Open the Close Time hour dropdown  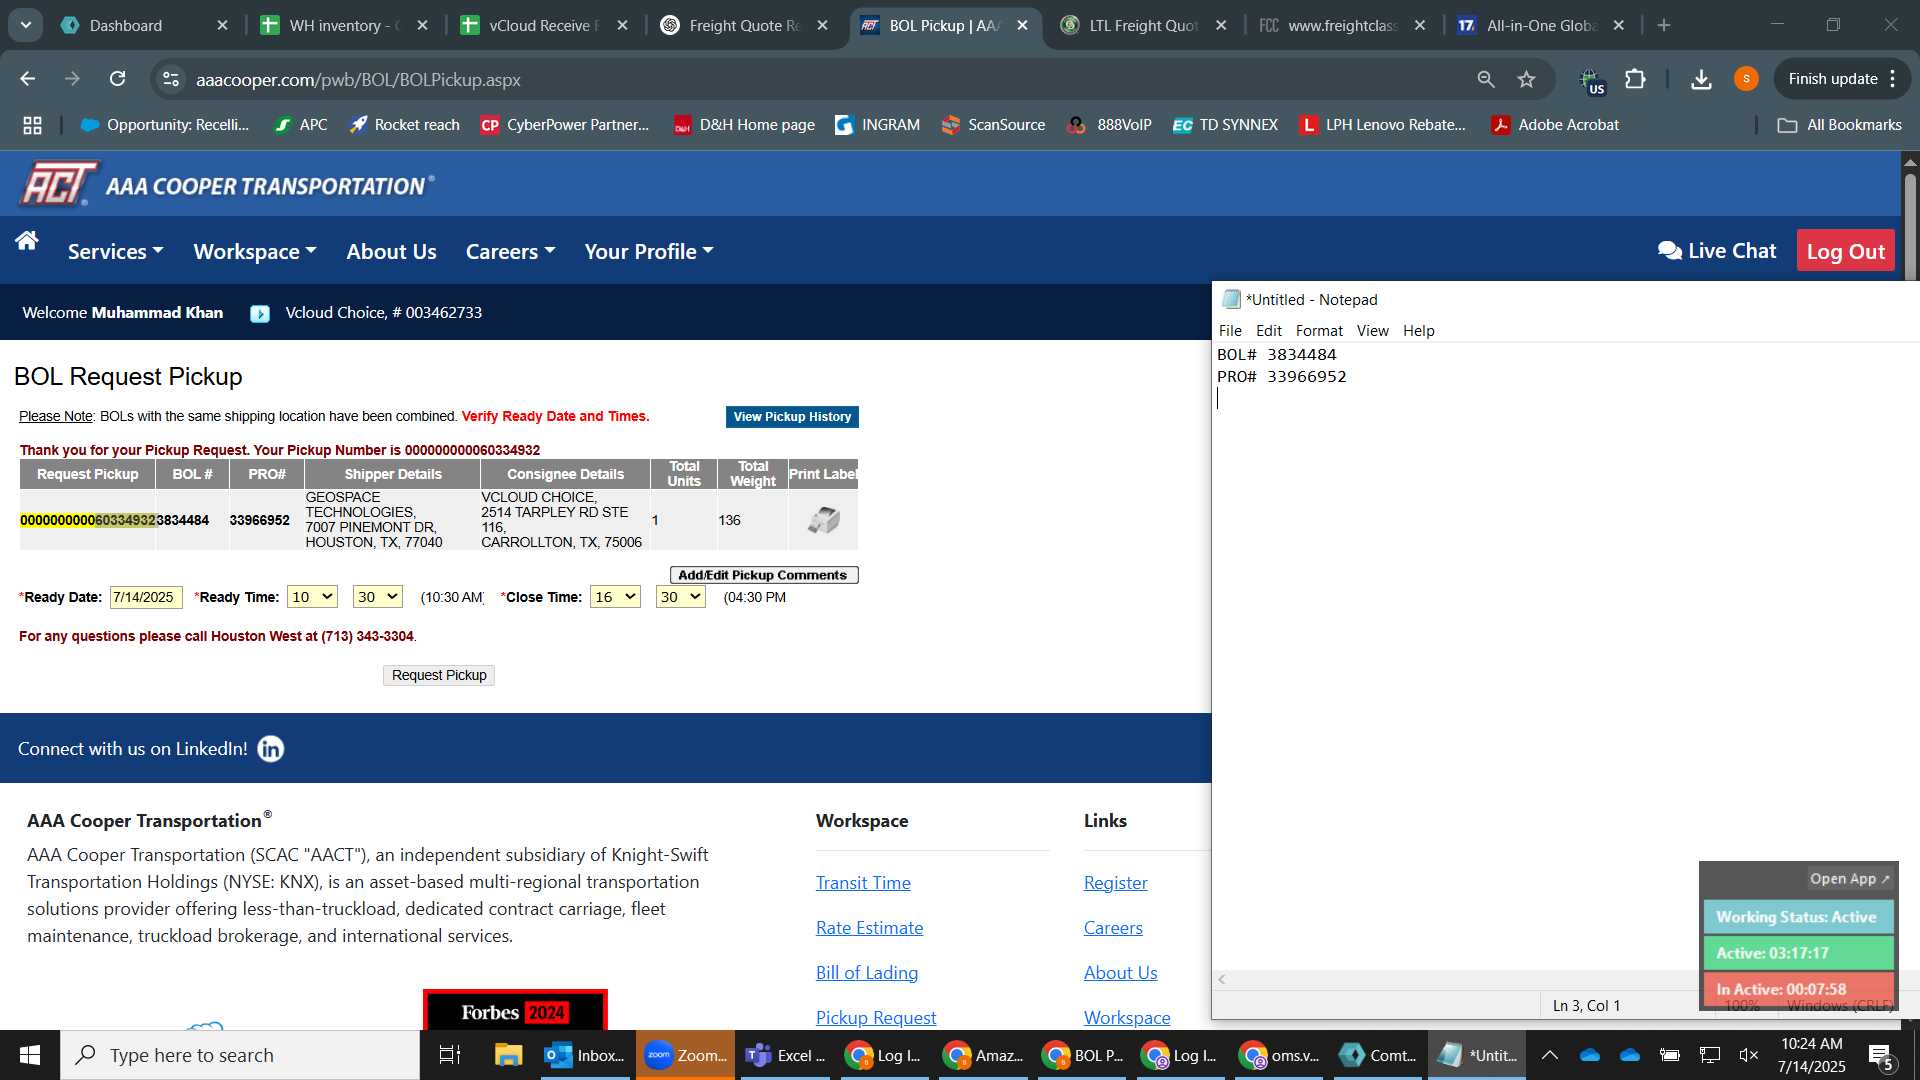(x=615, y=597)
